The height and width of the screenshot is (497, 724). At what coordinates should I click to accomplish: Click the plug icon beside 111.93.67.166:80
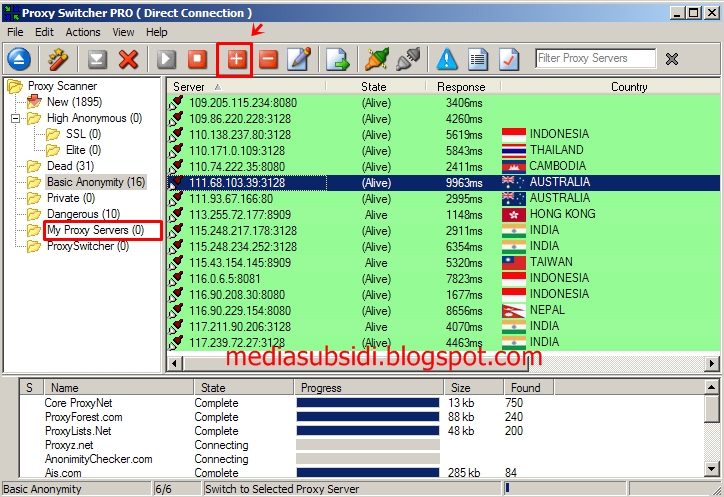[176, 199]
